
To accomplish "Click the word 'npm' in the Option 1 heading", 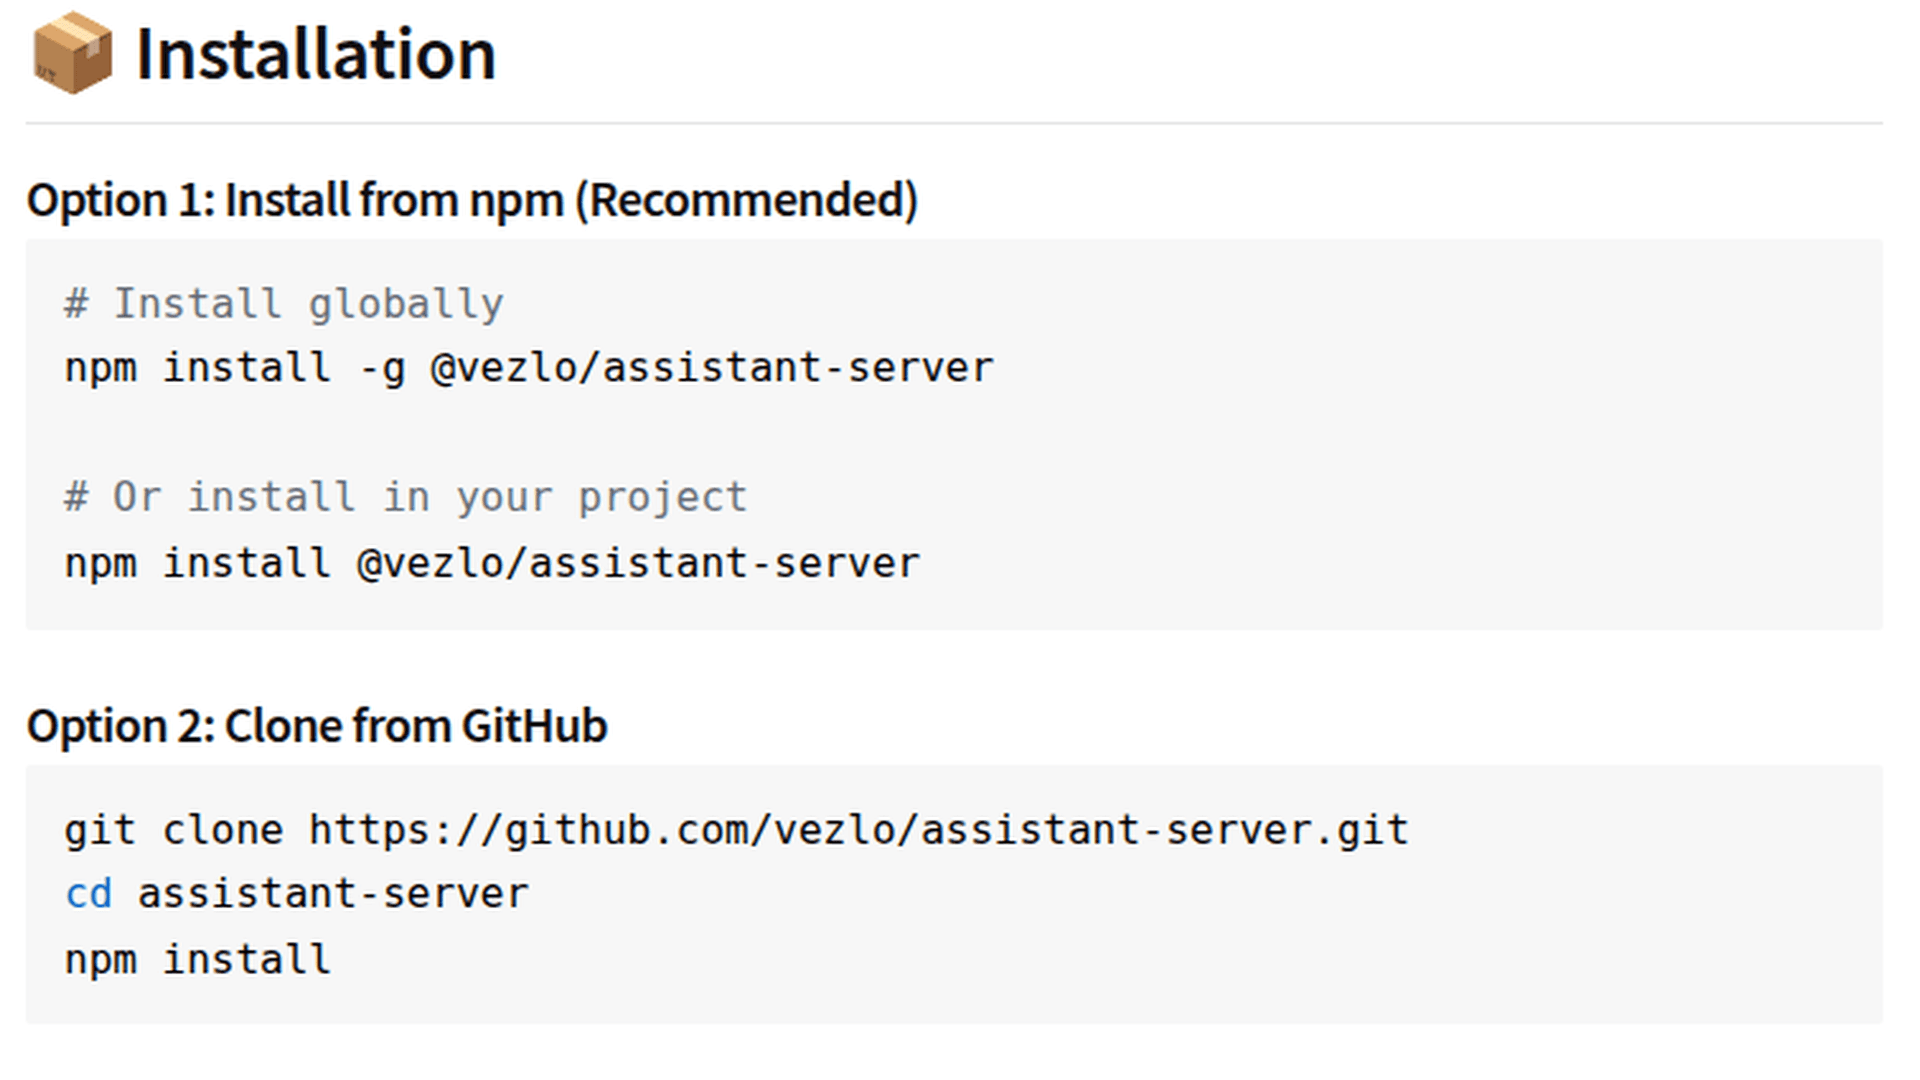I will pyautogui.click(x=516, y=200).
